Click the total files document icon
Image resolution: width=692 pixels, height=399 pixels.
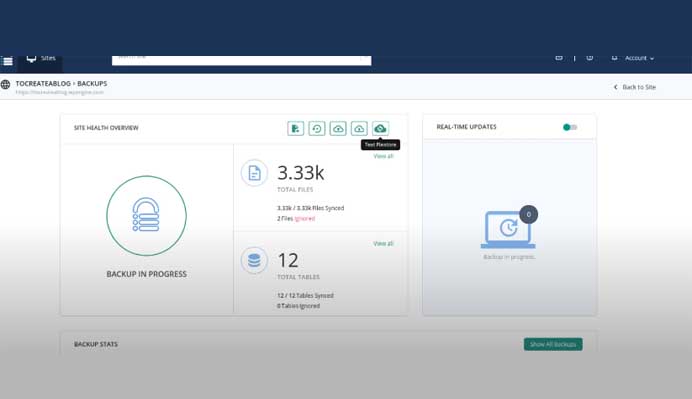tap(254, 173)
